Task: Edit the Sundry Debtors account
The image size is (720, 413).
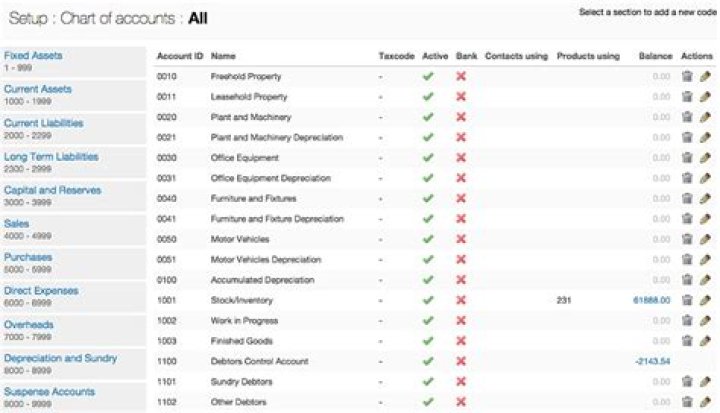Action: pyautogui.click(x=705, y=381)
